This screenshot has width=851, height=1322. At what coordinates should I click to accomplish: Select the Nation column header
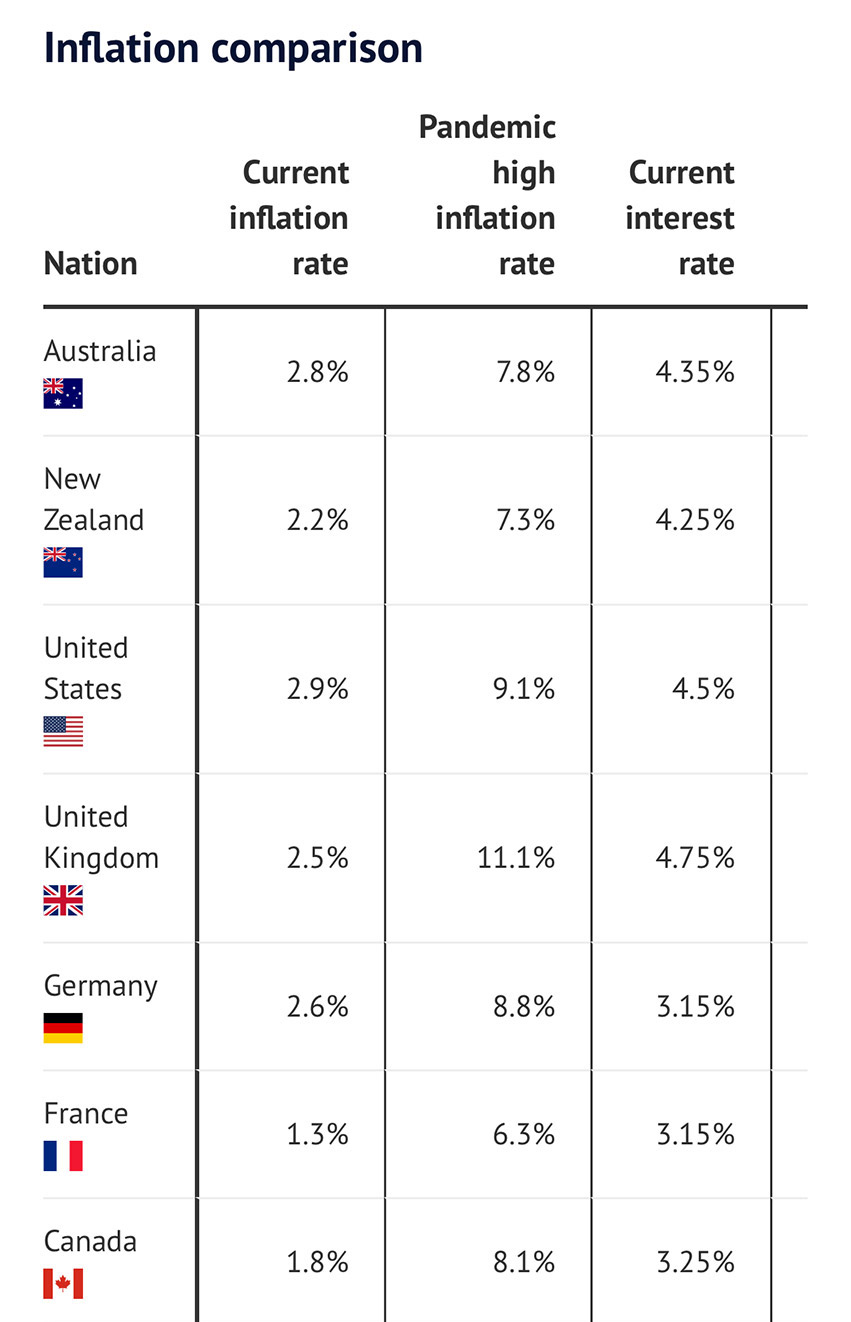point(91,264)
